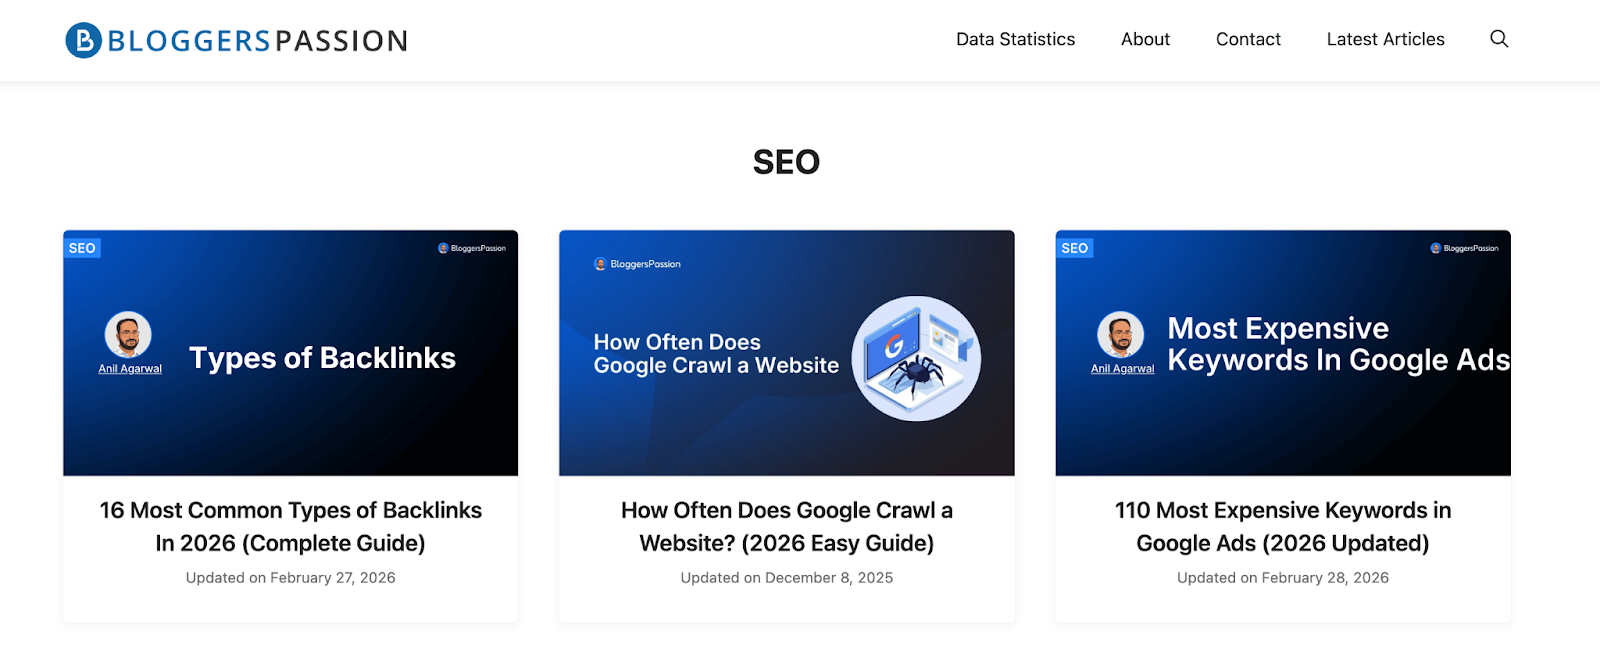Click the BloggersPassion B logo icon
This screenshot has width=1600, height=653.
click(x=84, y=40)
